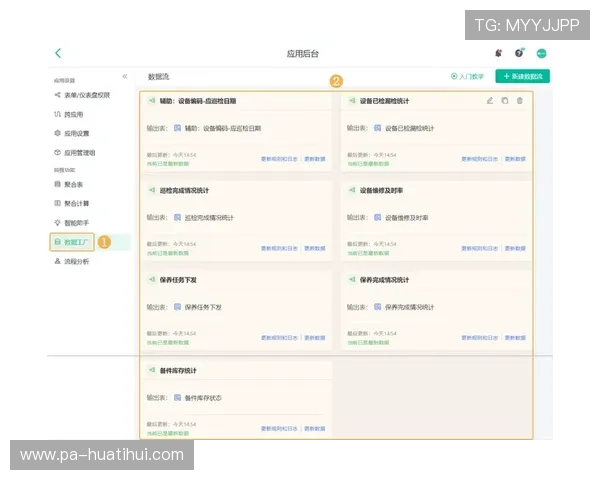Open the 巡检完成情况统计 card title
This screenshot has height=480, width=600.
pos(184,190)
